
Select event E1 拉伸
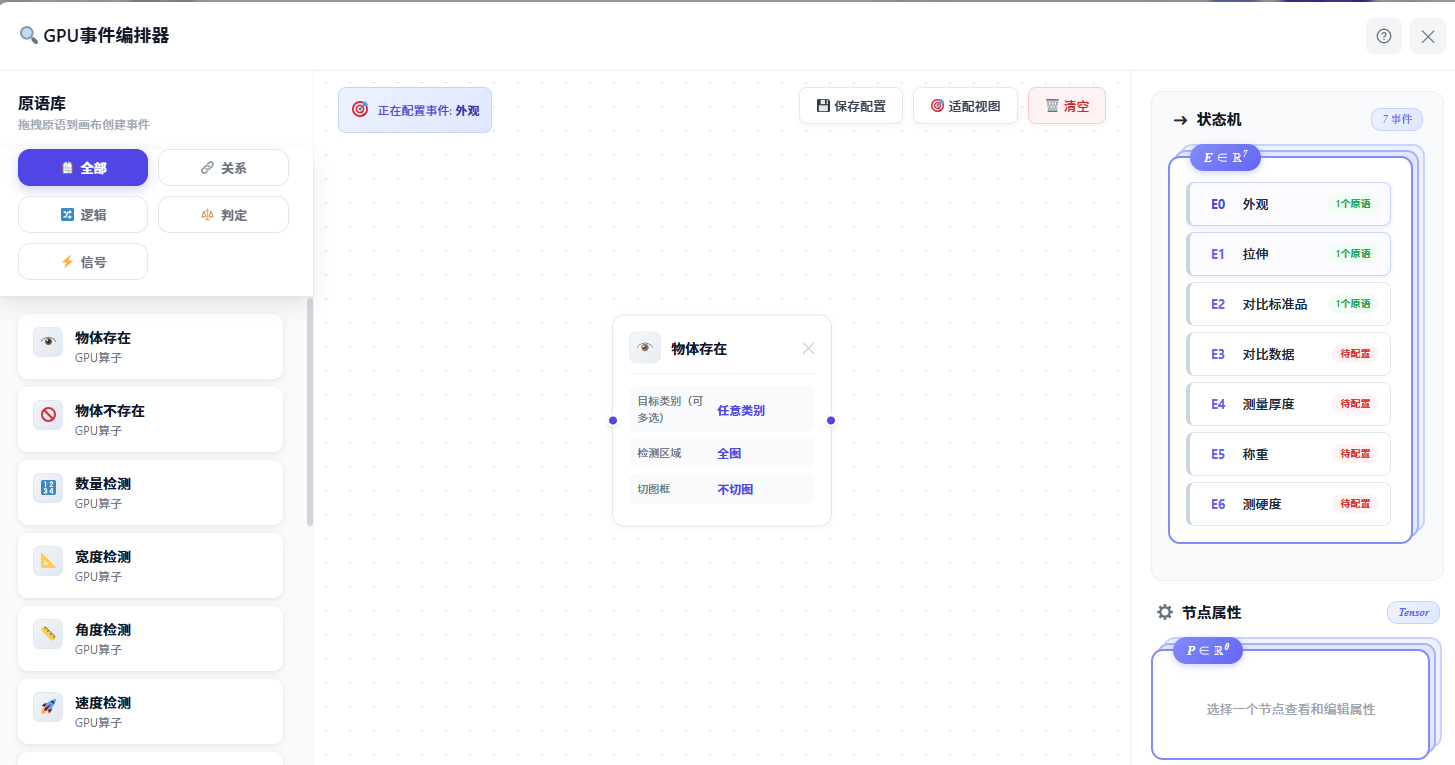coord(1288,254)
